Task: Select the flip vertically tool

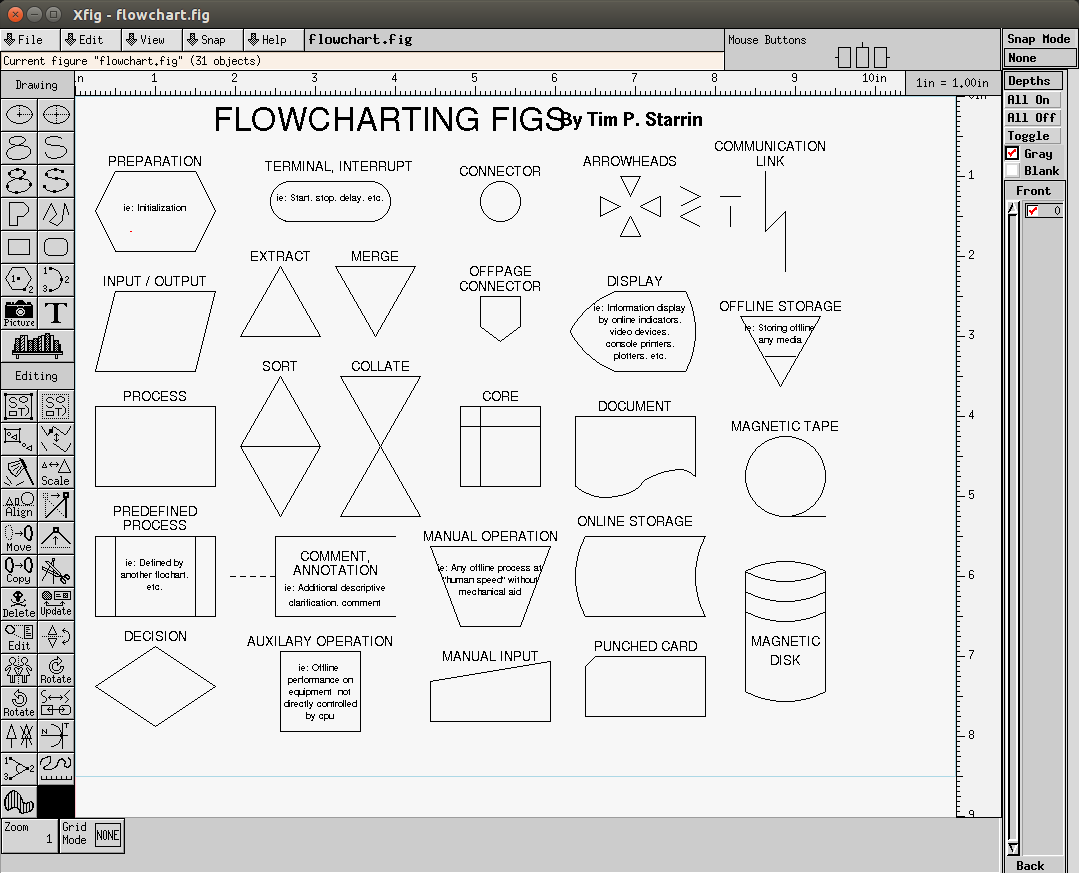Action: point(56,637)
